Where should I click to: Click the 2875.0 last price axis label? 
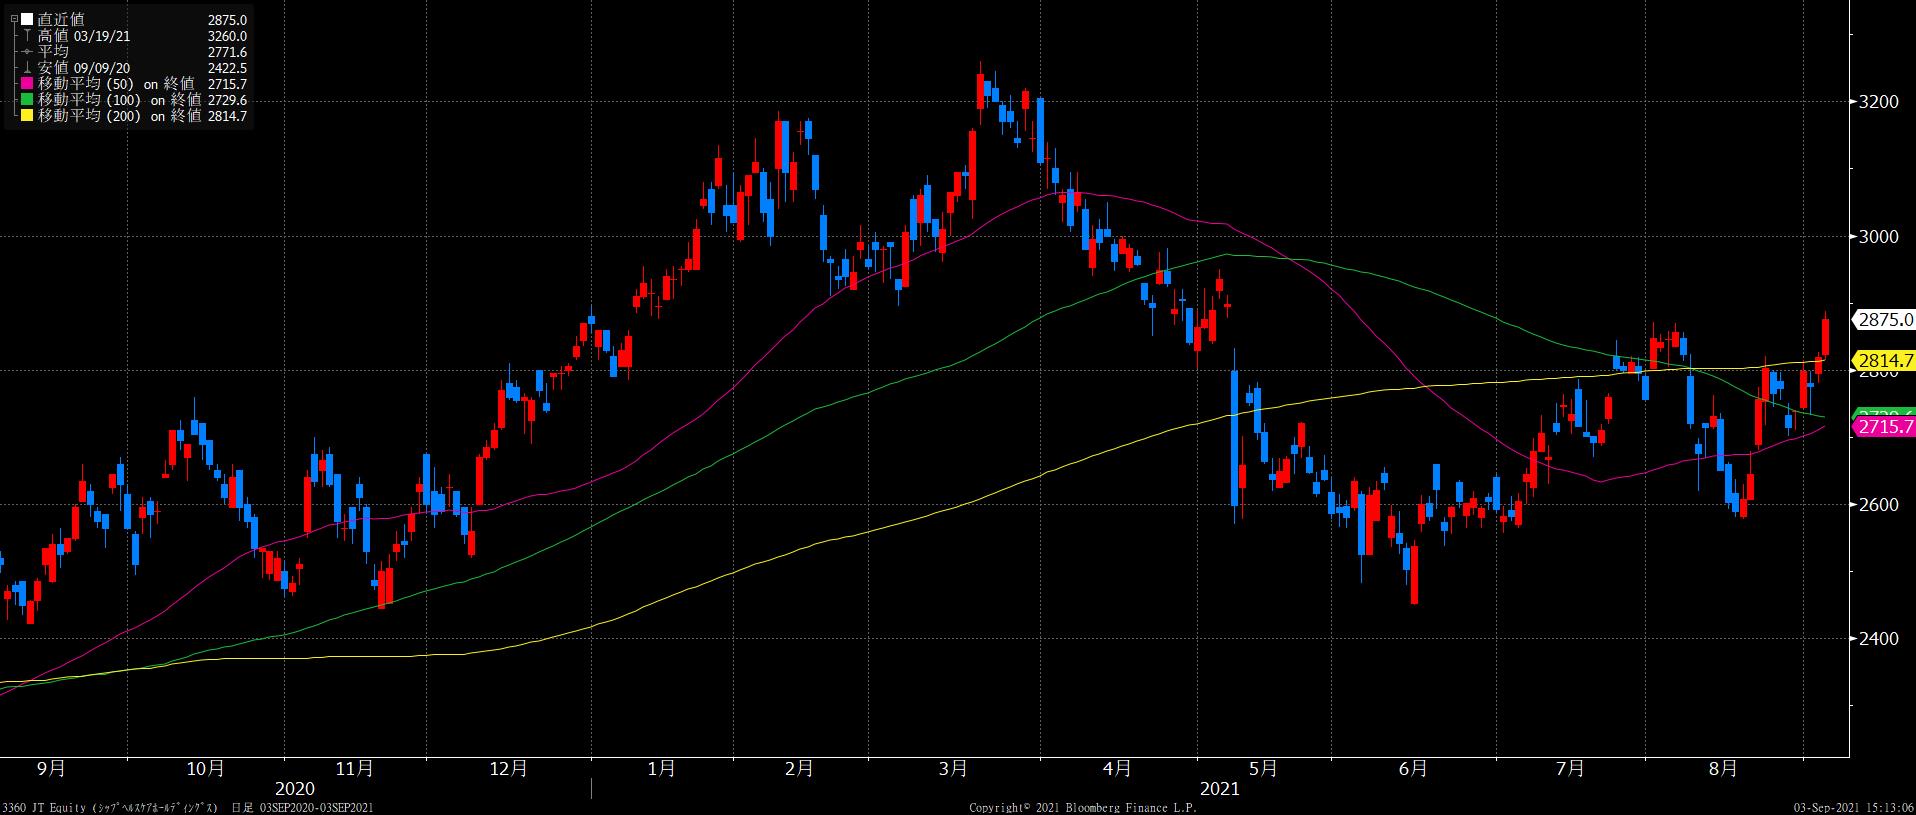(x=1884, y=320)
